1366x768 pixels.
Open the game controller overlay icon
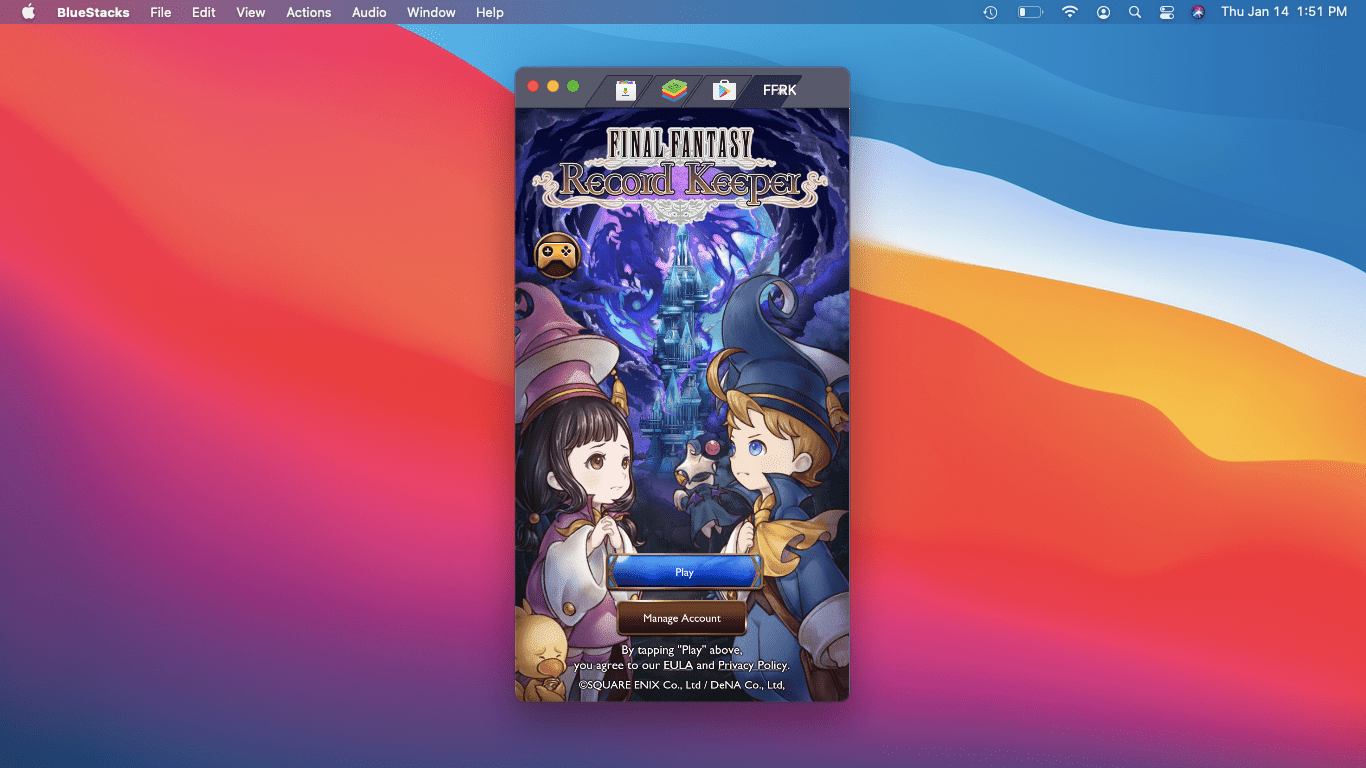coord(557,255)
